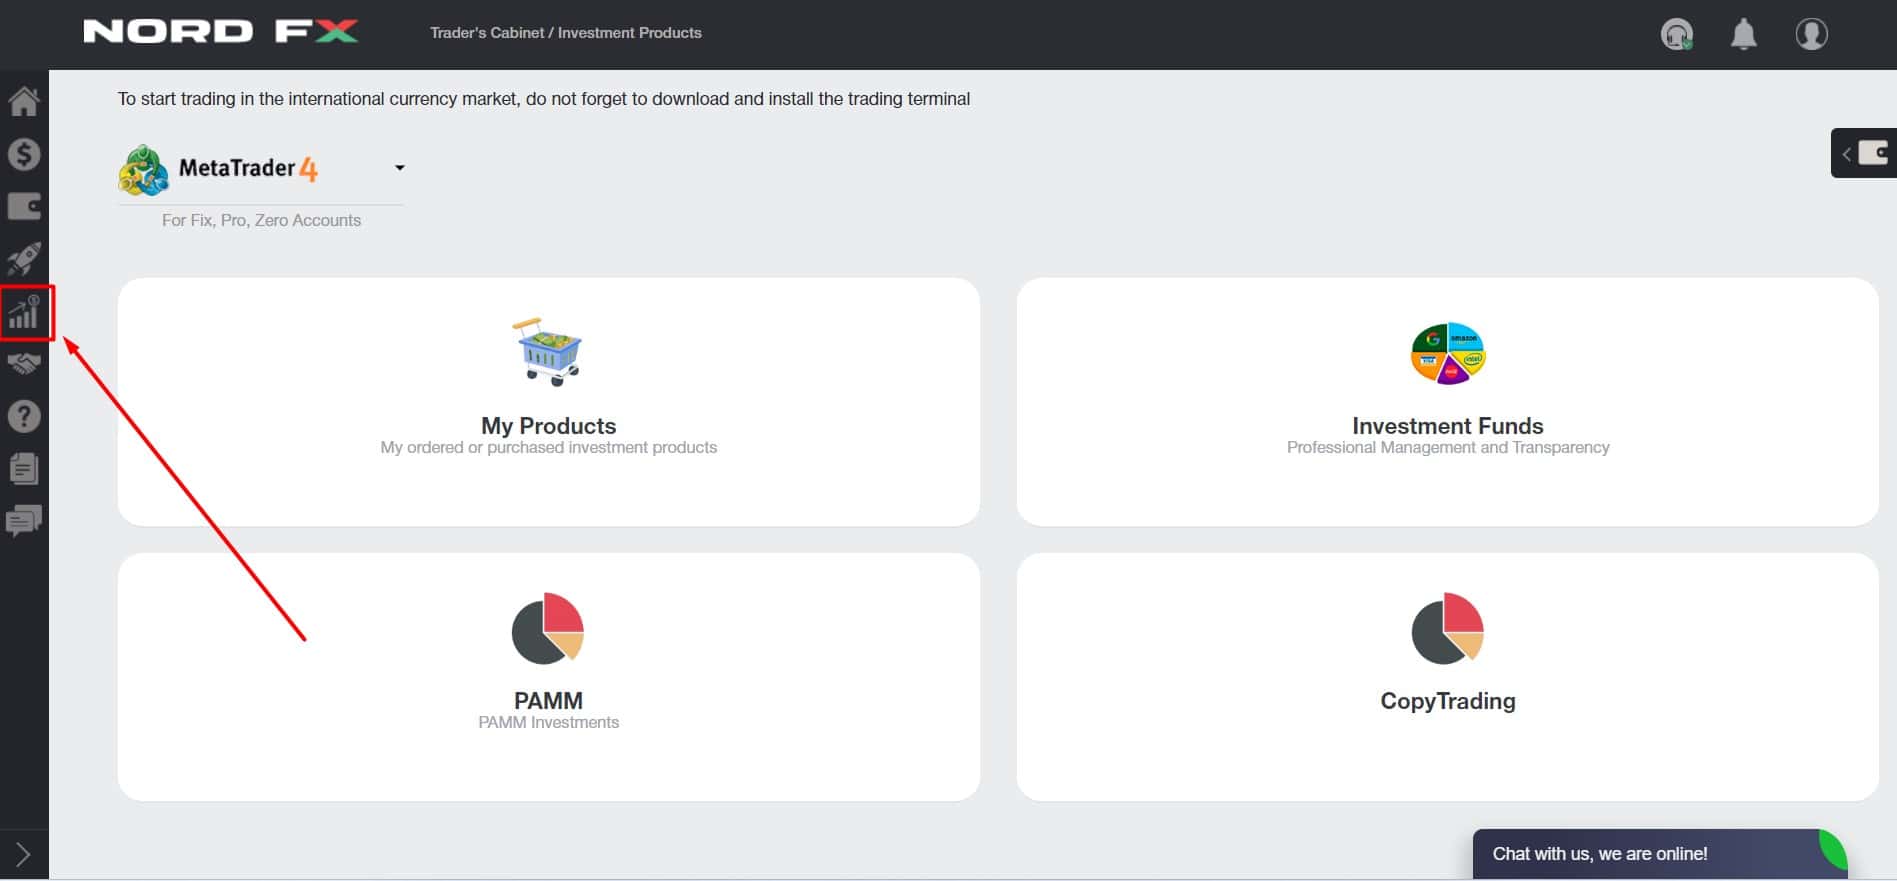The image size is (1897, 881).
Task: Click the handshake partnership sidebar icon
Action: click(24, 363)
